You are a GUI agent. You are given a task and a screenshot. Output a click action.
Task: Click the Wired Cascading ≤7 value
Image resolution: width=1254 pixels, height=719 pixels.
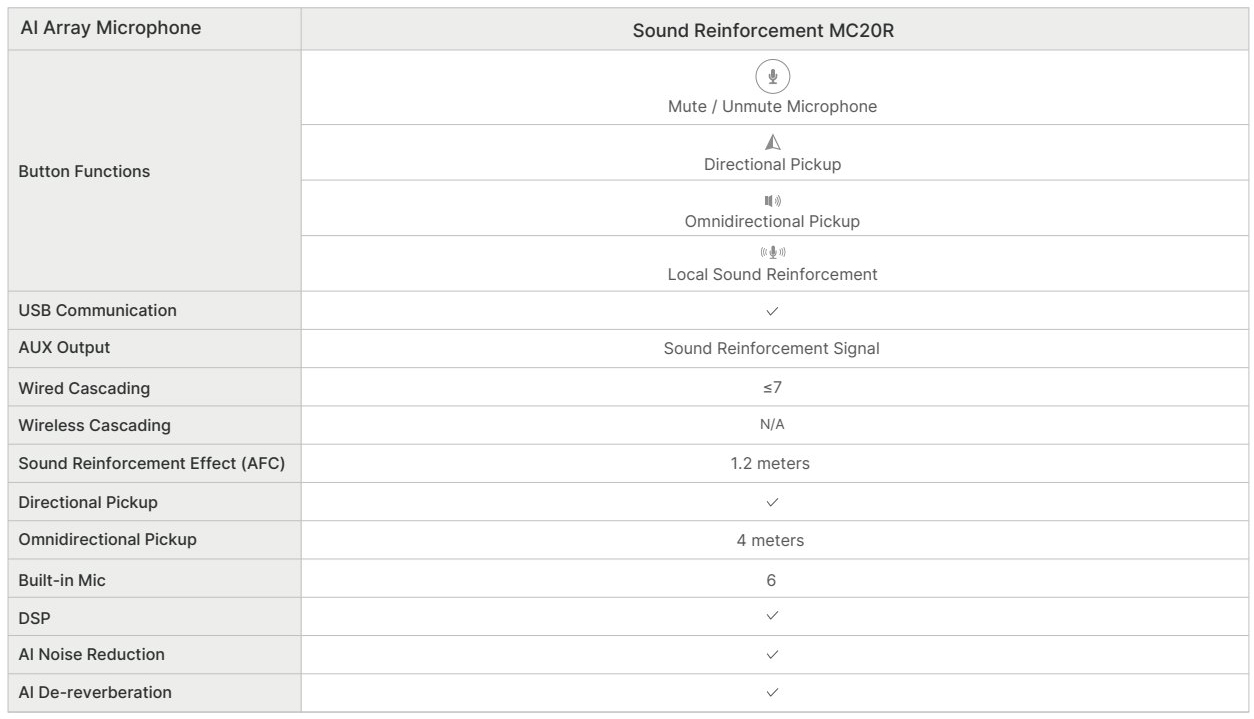pyautogui.click(x=772, y=387)
